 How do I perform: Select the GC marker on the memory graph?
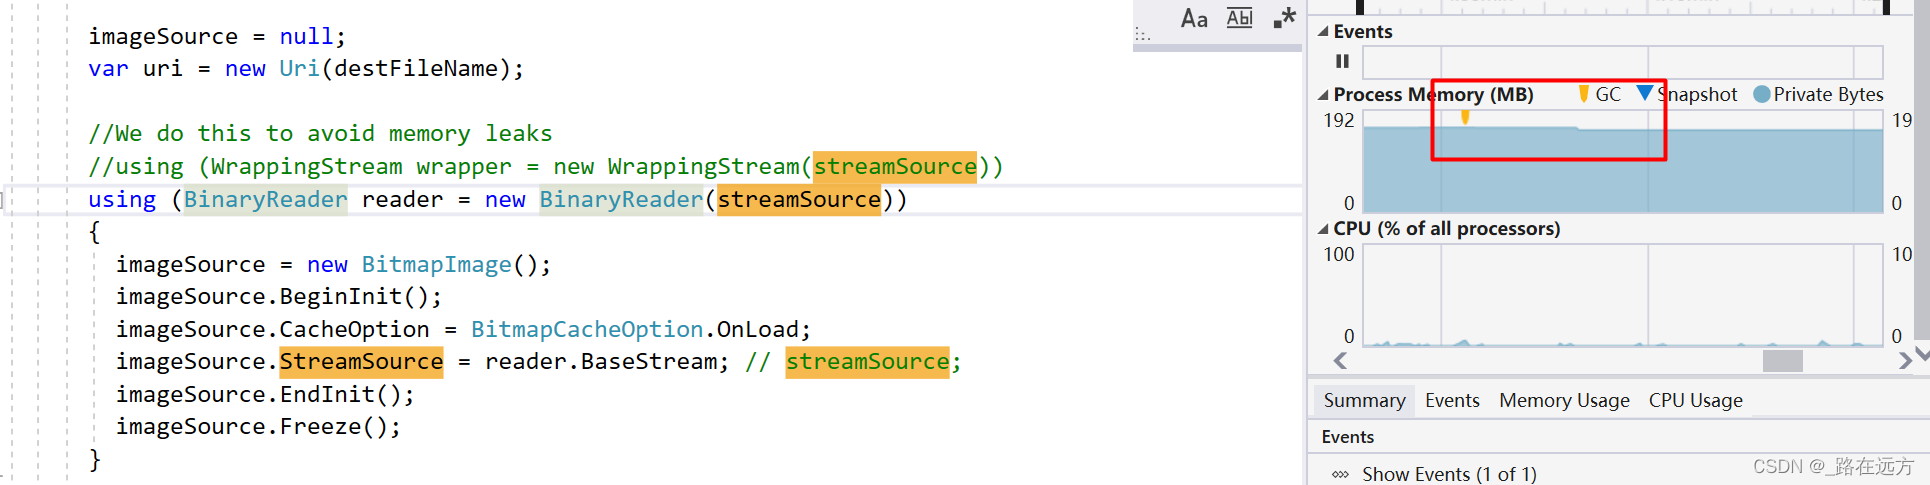point(1465,117)
